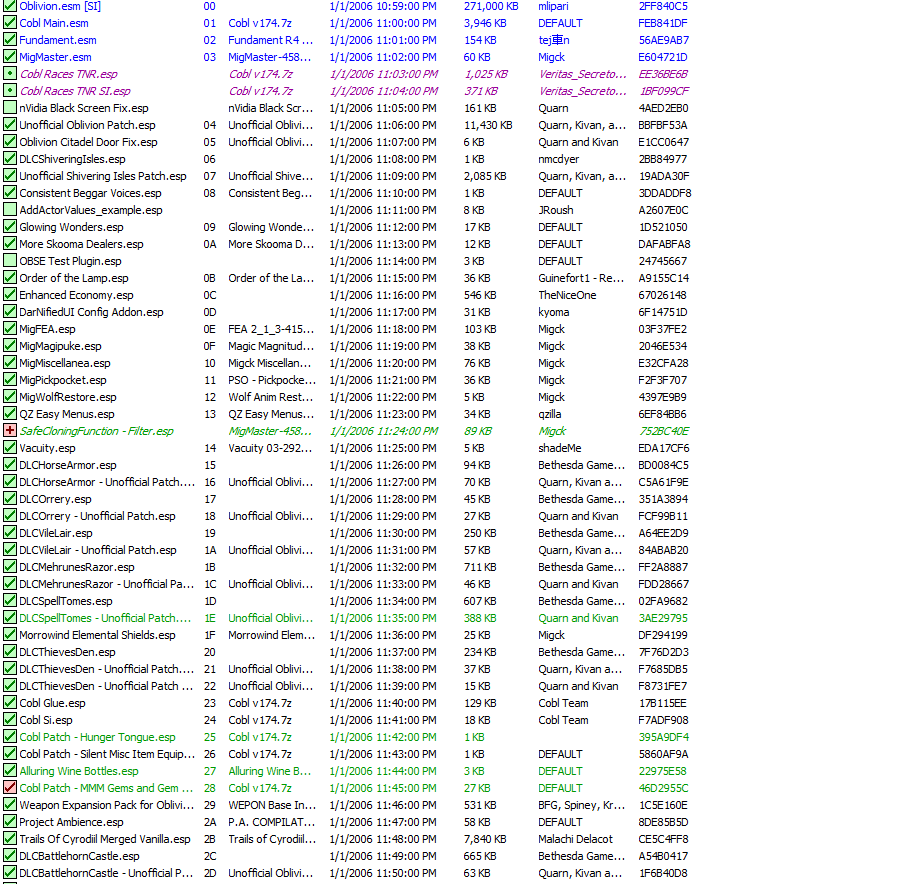Image resolution: width=909 pixels, height=884 pixels.
Task: Select the Alluring Wine Bottles.esp file name
Action: coord(79,771)
